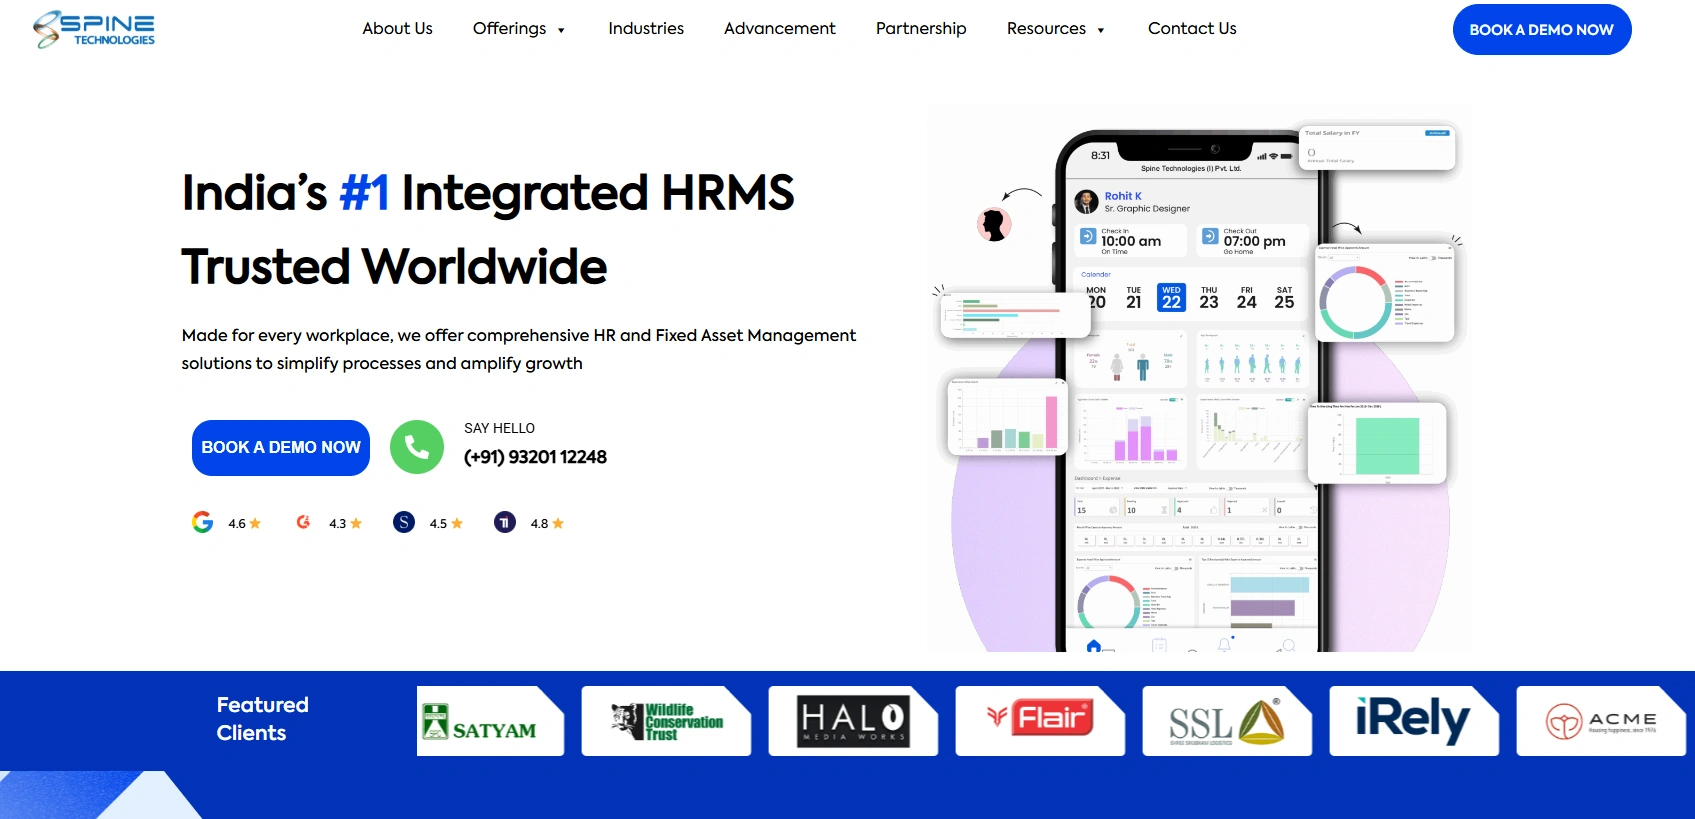Click the green bar chart card
This screenshot has width=1695, height=819.
[1377, 443]
